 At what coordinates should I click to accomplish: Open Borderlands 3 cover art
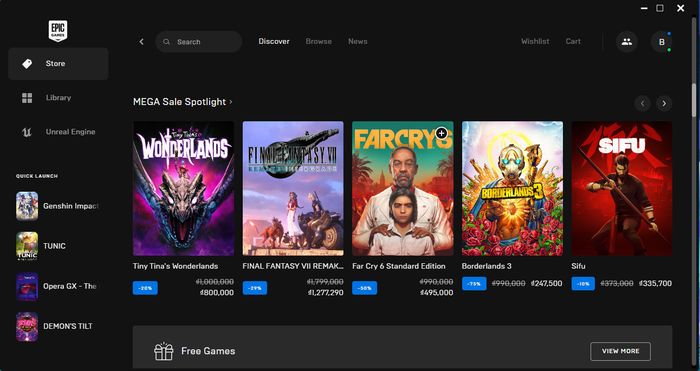512,188
